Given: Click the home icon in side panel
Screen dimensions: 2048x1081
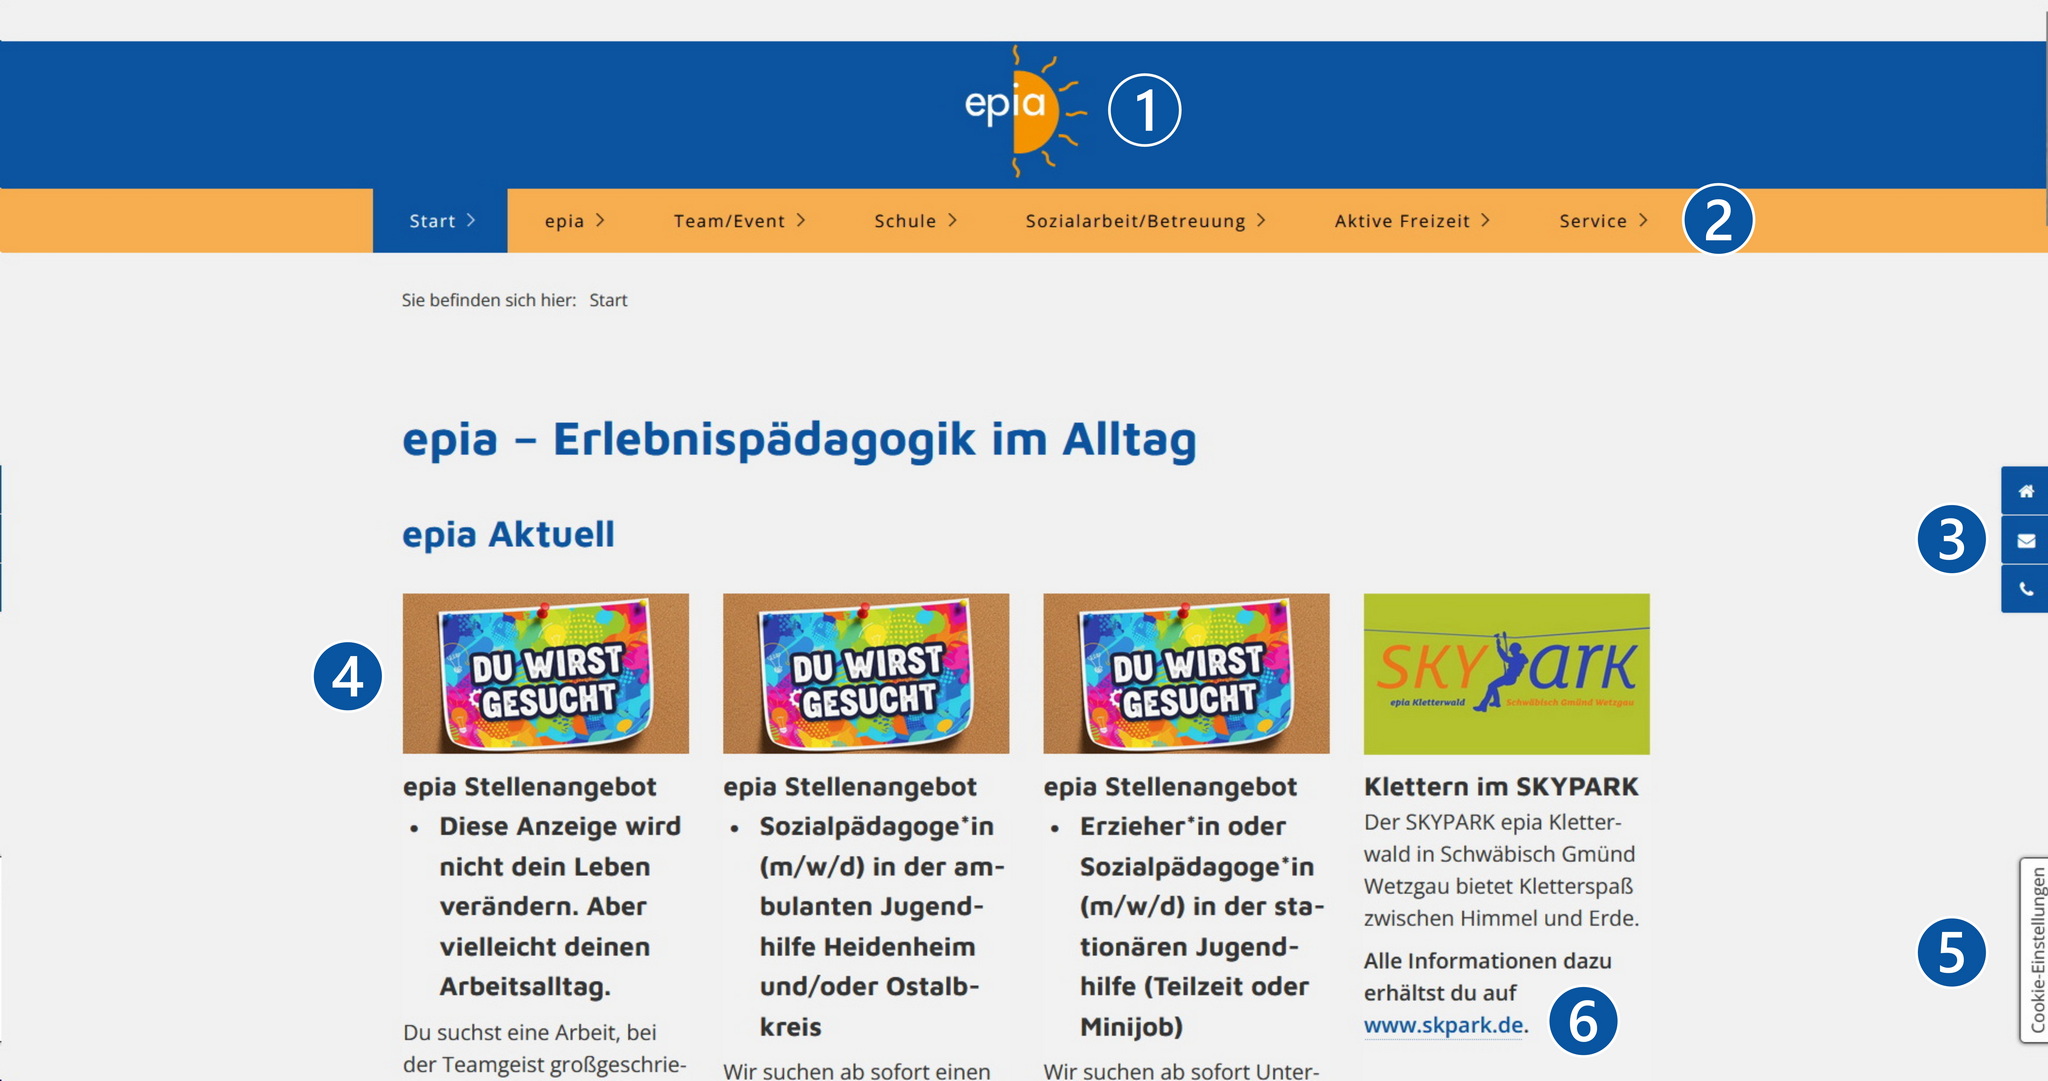Looking at the screenshot, I should point(2025,491).
